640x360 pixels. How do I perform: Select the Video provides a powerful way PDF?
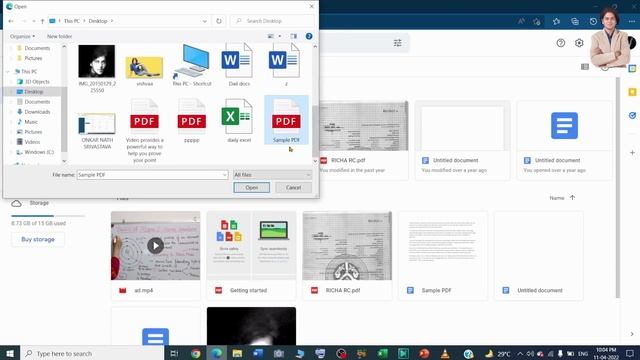pos(144,131)
